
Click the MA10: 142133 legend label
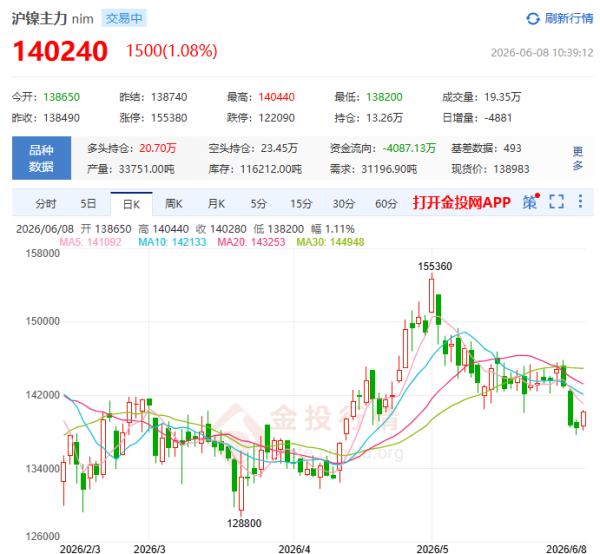[x=172, y=242]
